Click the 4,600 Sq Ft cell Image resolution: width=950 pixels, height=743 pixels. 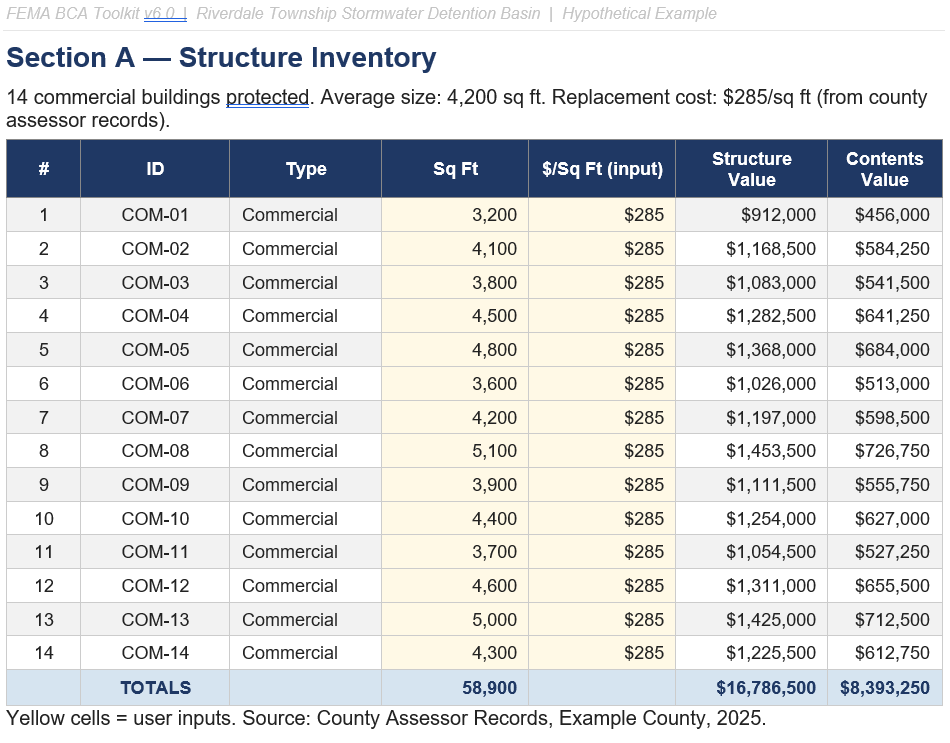(455, 586)
